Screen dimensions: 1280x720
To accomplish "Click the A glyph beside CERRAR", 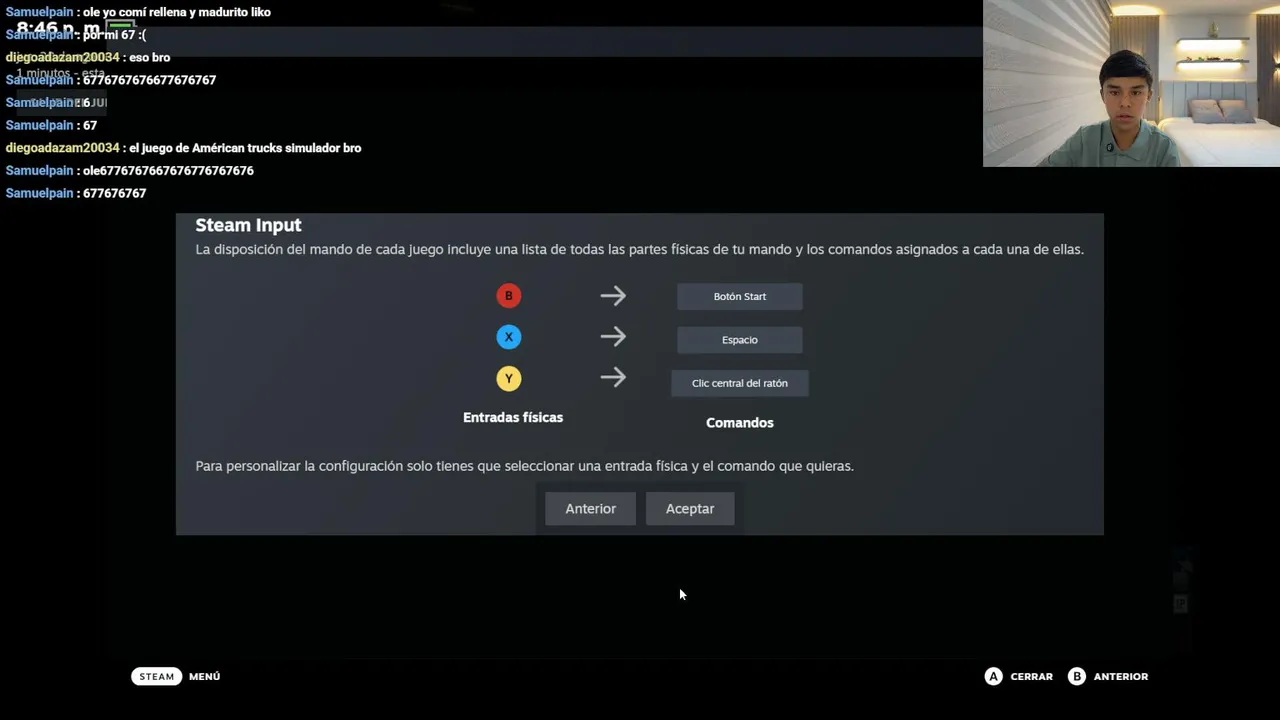I will click(x=993, y=676).
